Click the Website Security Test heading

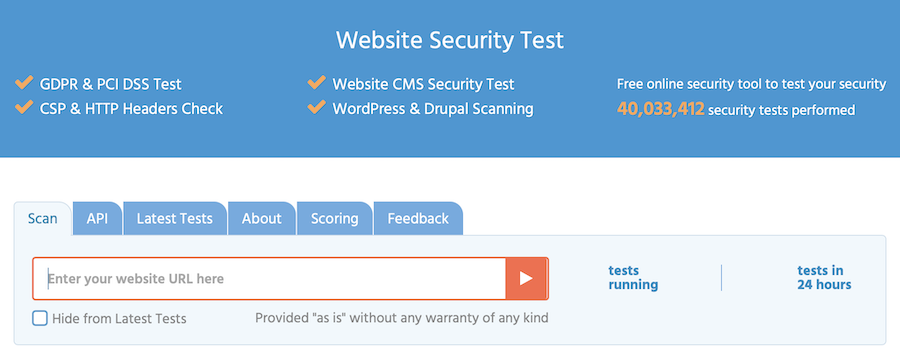pos(450,40)
